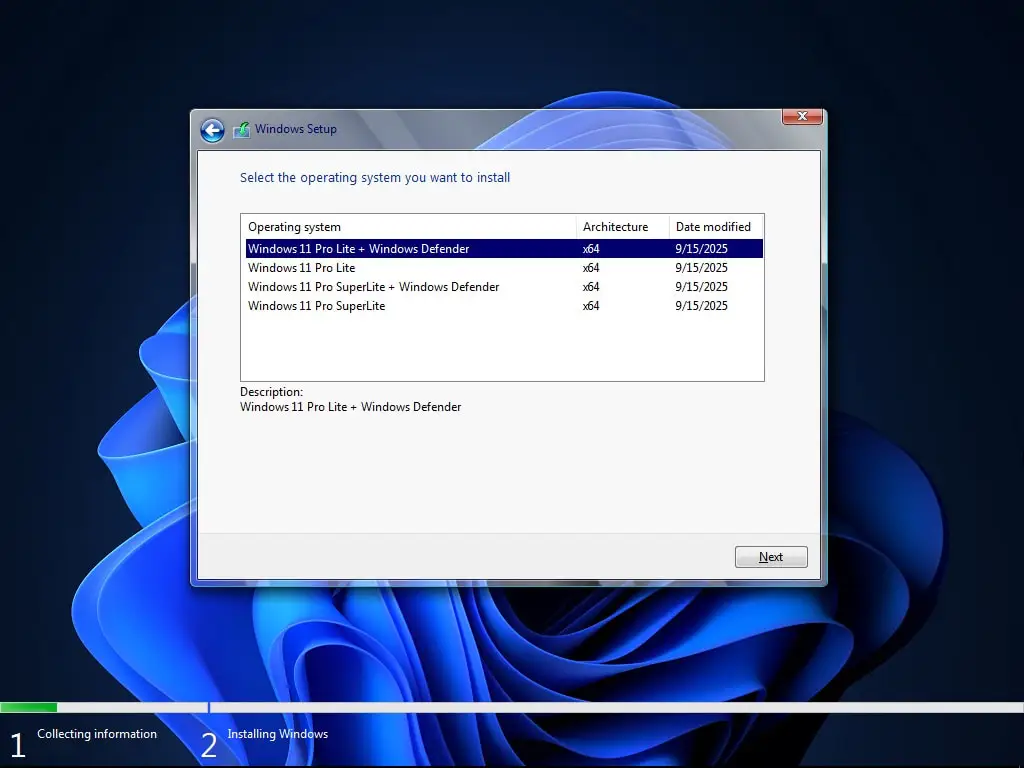Click the green setup progress bar

pos(30,707)
